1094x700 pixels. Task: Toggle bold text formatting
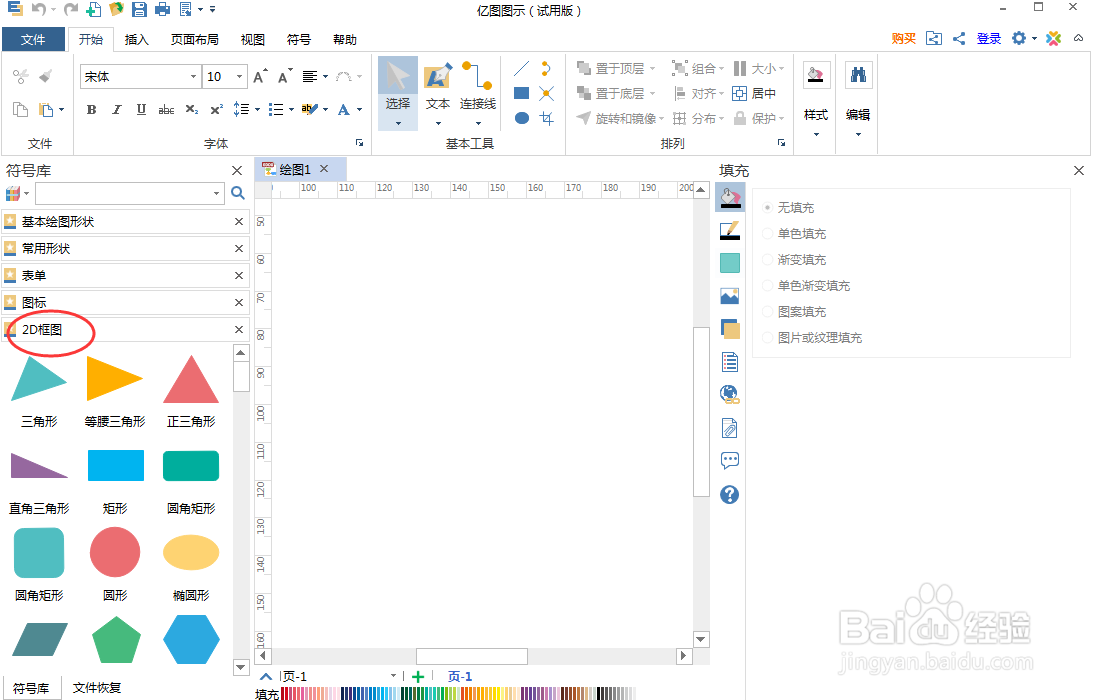pyautogui.click(x=91, y=110)
